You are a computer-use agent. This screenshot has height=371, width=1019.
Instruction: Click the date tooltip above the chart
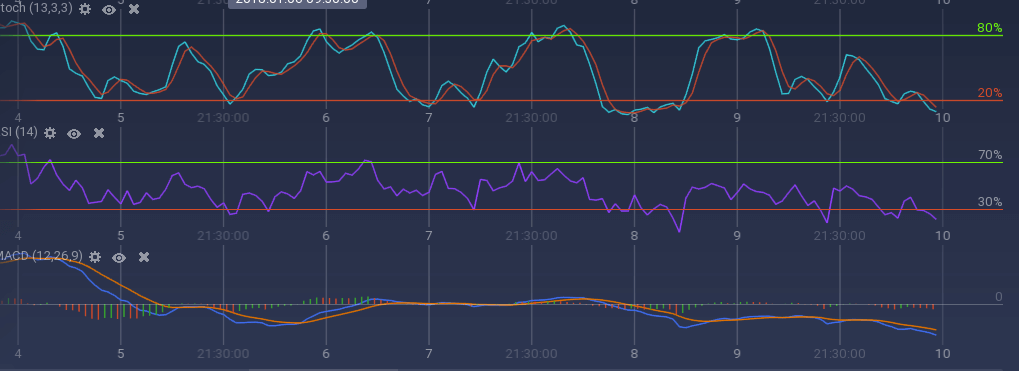[298, 3]
